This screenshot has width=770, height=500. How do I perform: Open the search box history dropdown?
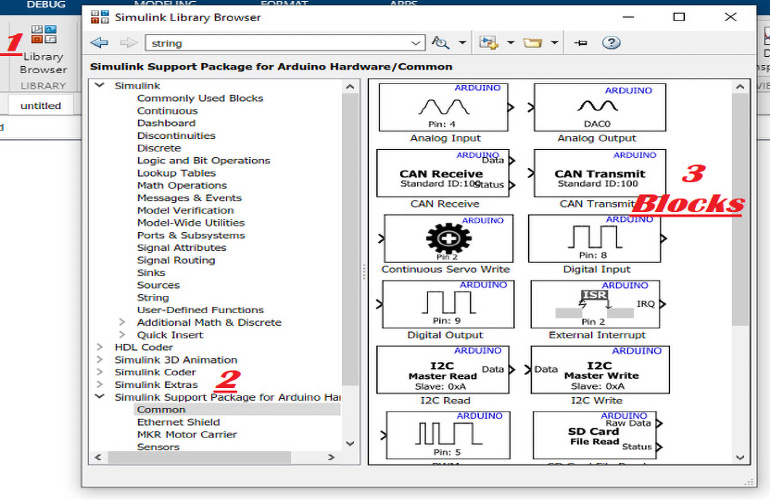[x=416, y=43]
